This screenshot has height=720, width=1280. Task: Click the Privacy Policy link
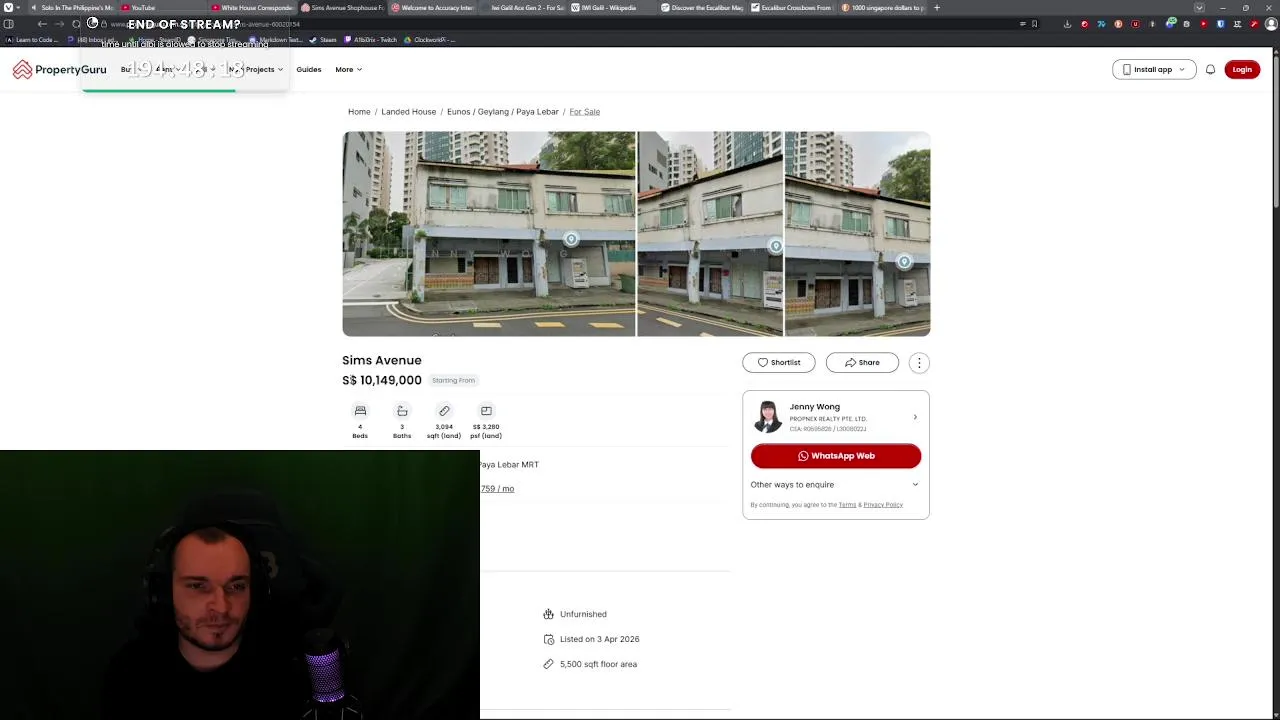(x=883, y=505)
